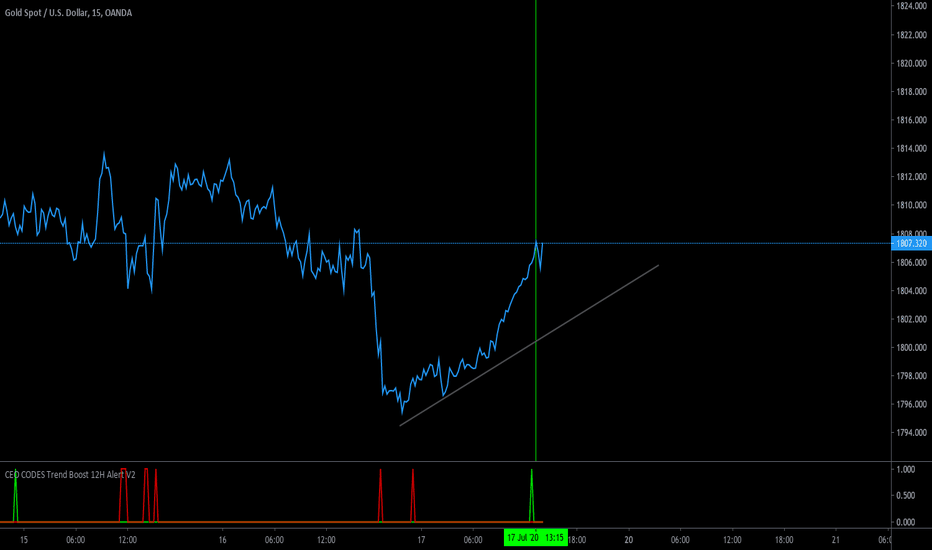The width and height of the screenshot is (932, 550).
Task: Click the 1822.000 price axis label
Action: (912, 34)
